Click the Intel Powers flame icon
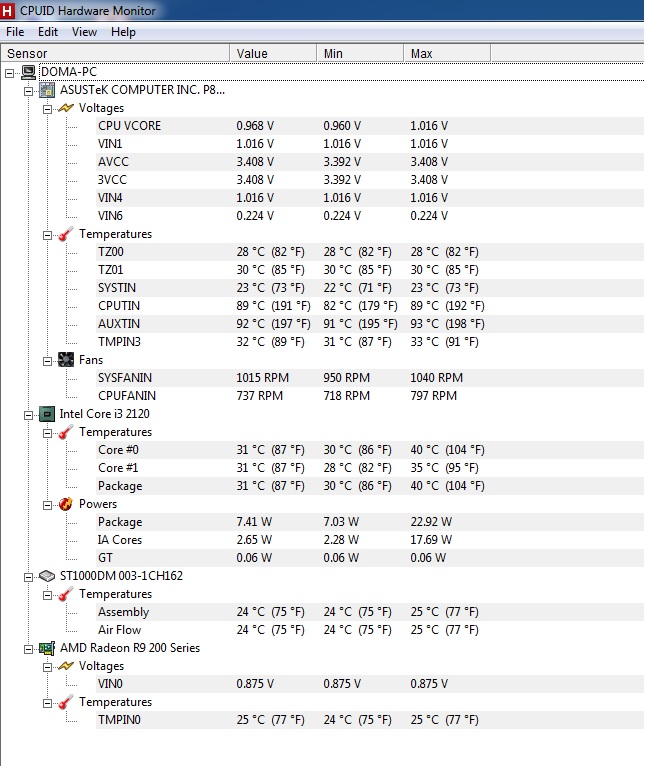 pos(66,504)
